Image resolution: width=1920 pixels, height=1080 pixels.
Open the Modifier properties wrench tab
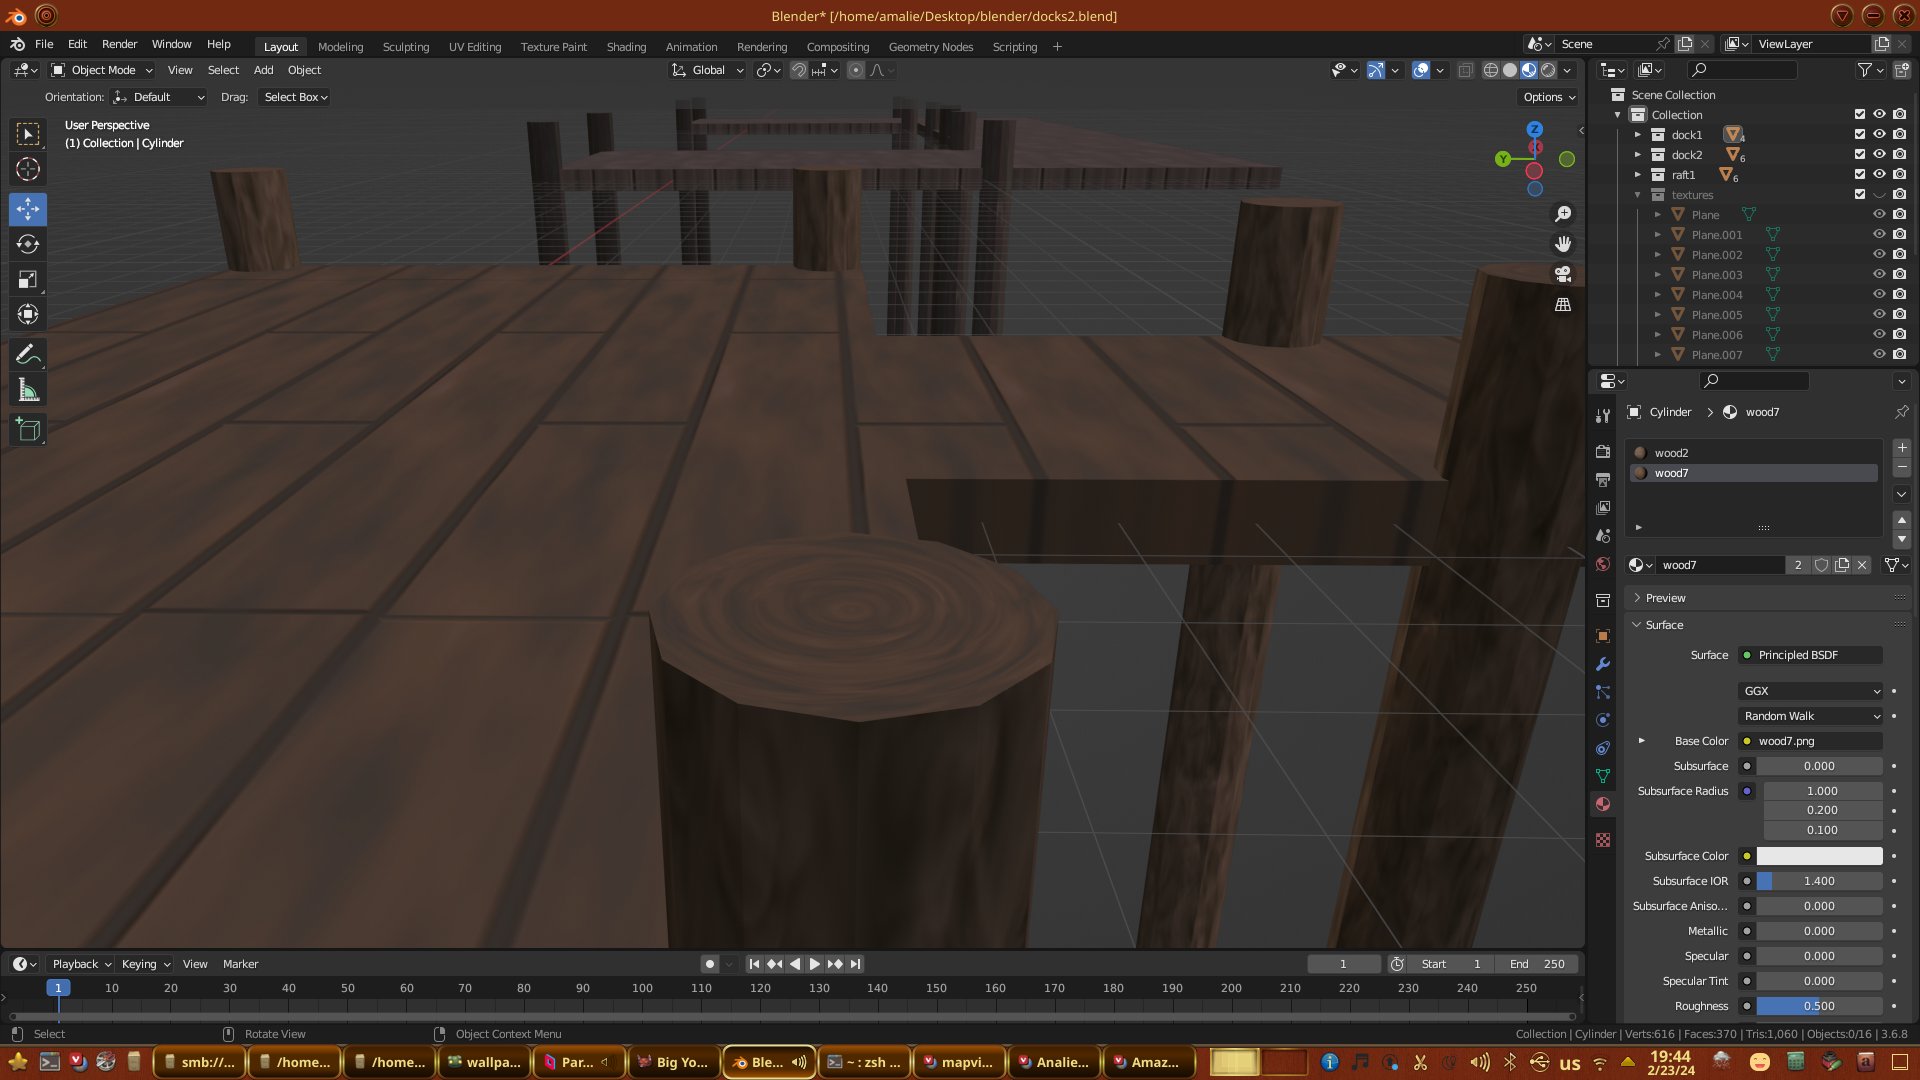pyautogui.click(x=1603, y=664)
